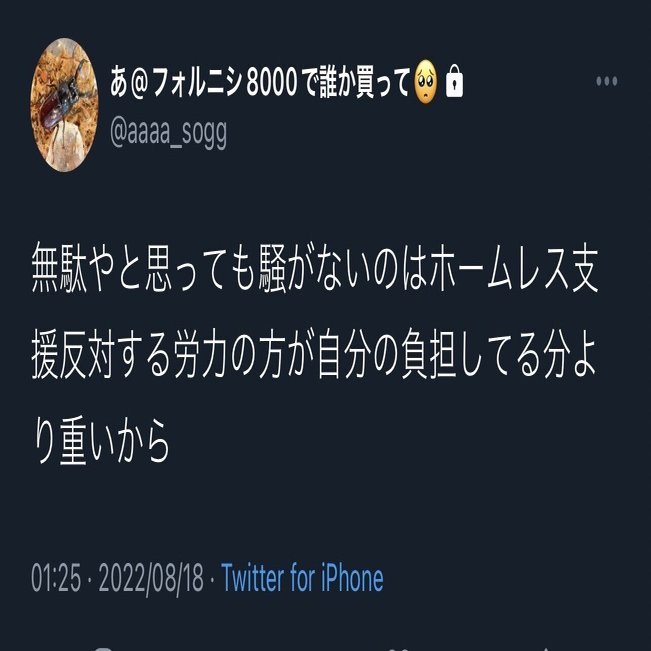The height and width of the screenshot is (651, 651).
Task: Tap the reply icon at bottom edge
Action: pos(102,649)
